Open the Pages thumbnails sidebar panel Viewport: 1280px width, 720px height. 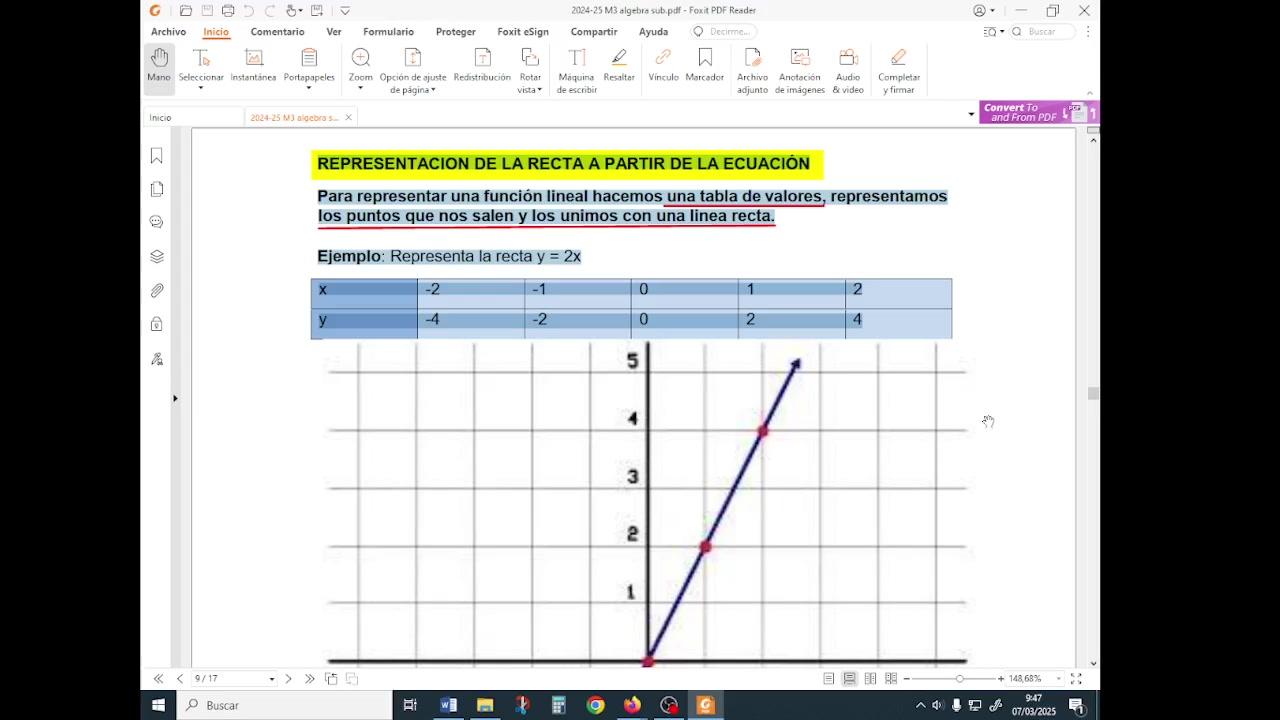tap(157, 189)
